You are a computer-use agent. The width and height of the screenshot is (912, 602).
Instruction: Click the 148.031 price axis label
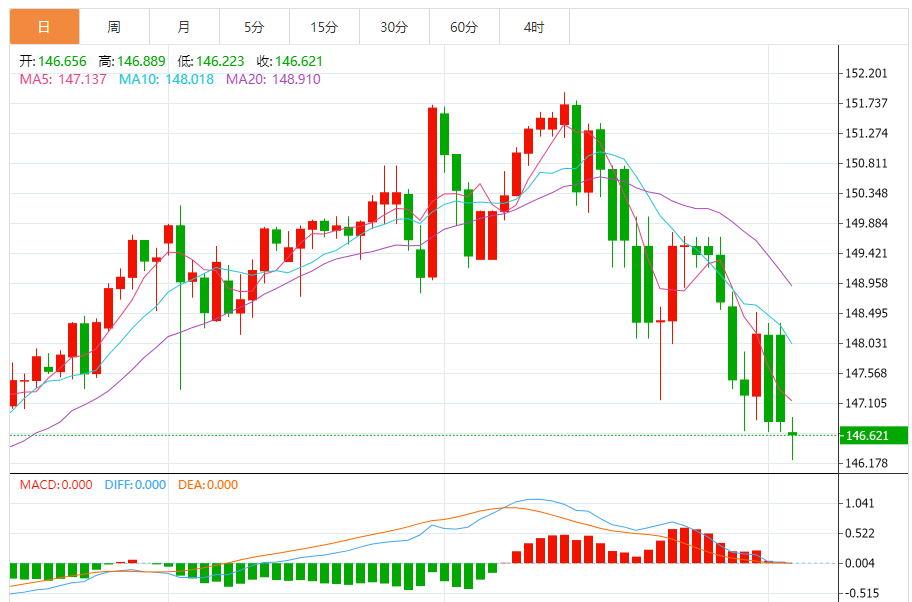click(x=867, y=343)
